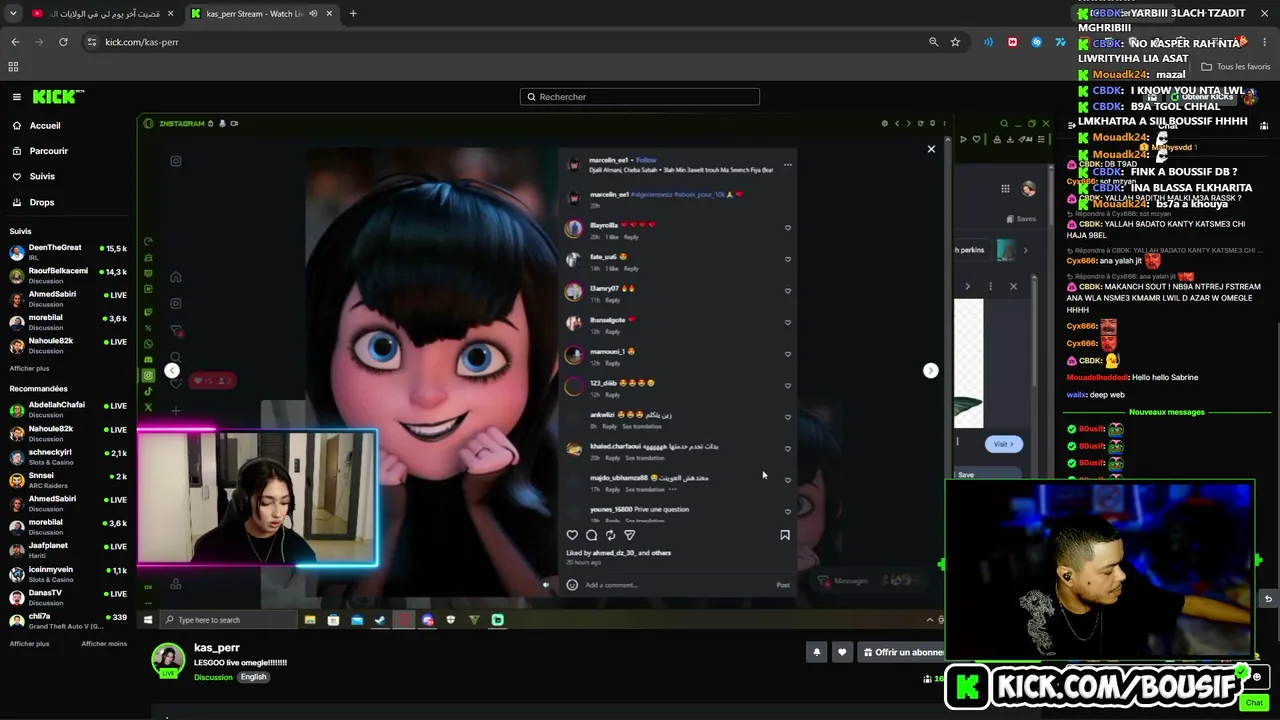Toggle kas_perr channel notifications bell
Screen dimensions: 1280x720
point(816,652)
